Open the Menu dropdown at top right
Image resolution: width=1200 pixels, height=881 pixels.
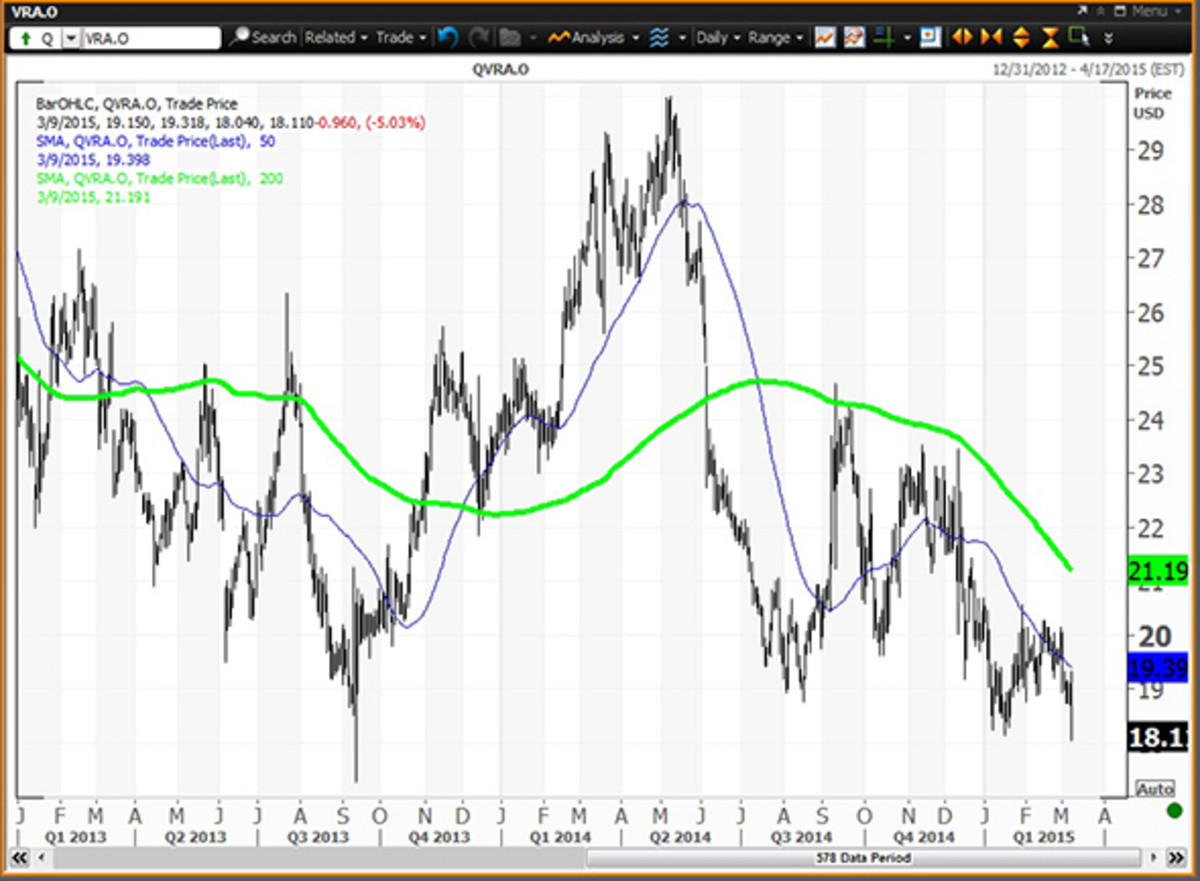click(1157, 11)
